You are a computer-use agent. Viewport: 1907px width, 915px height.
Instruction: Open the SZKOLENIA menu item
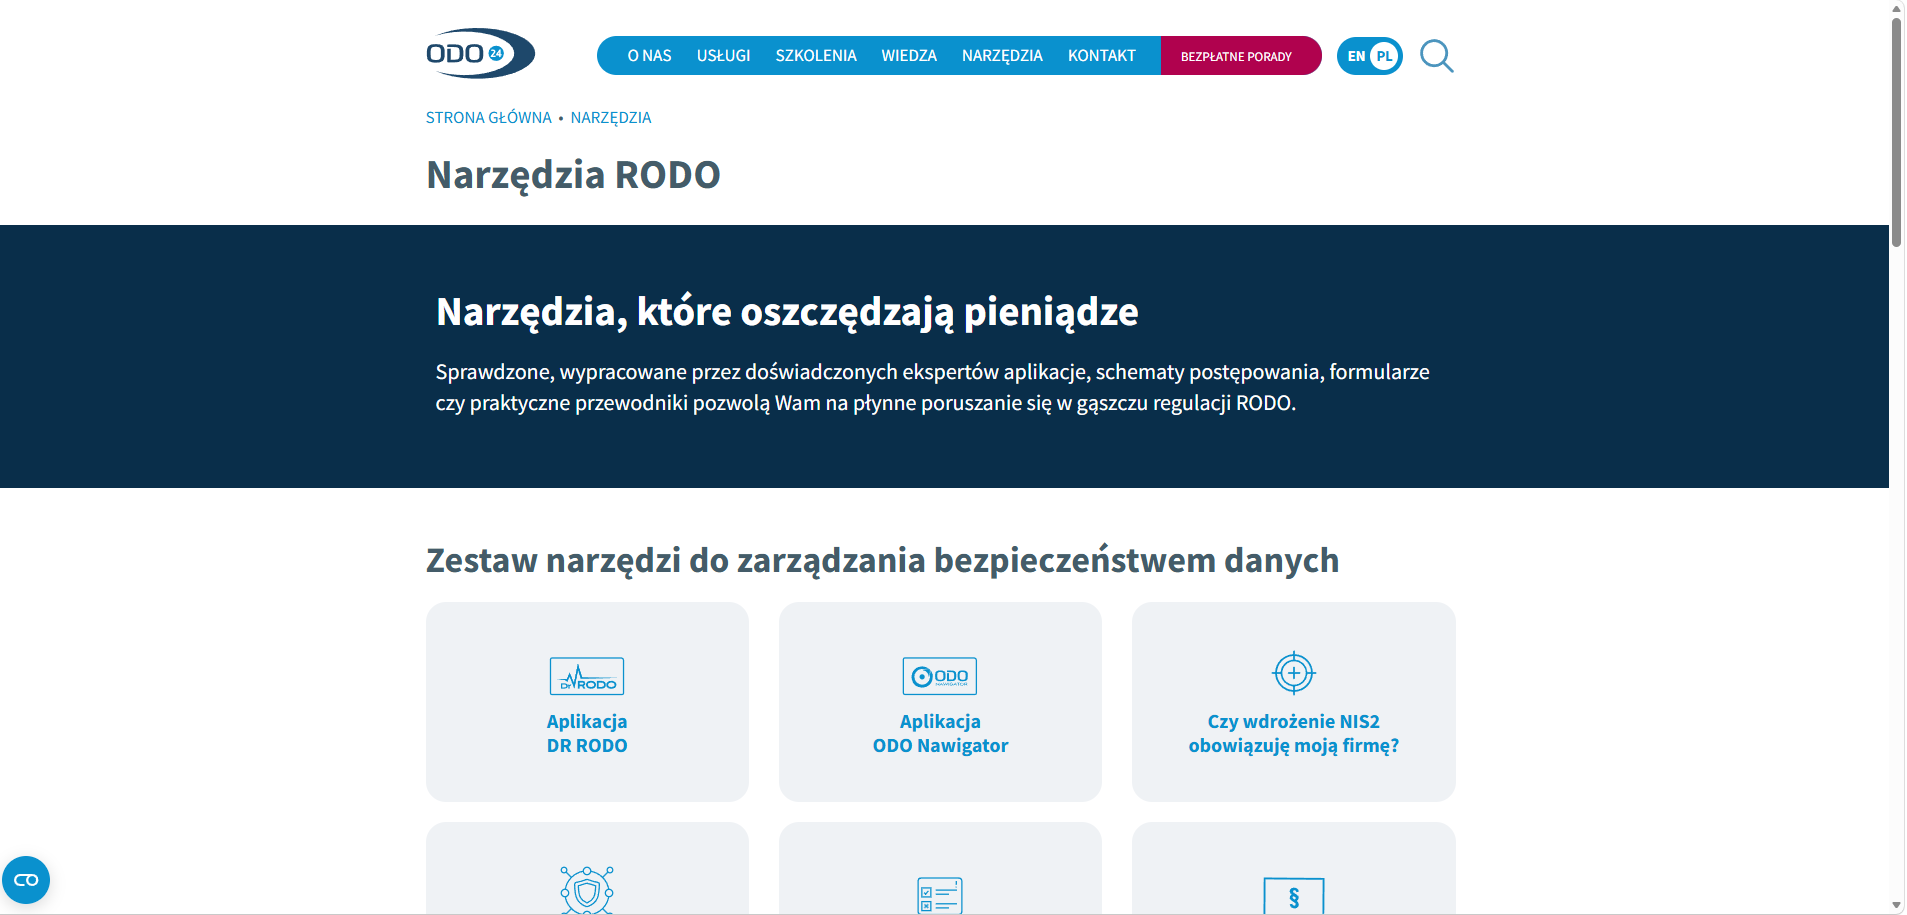[x=816, y=56]
